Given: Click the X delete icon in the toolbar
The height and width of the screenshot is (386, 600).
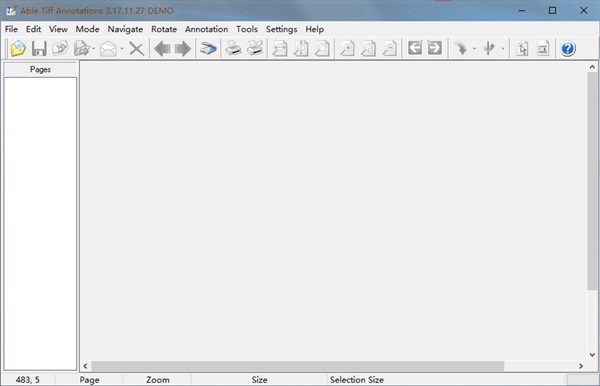Looking at the screenshot, I should pyautogui.click(x=136, y=49).
